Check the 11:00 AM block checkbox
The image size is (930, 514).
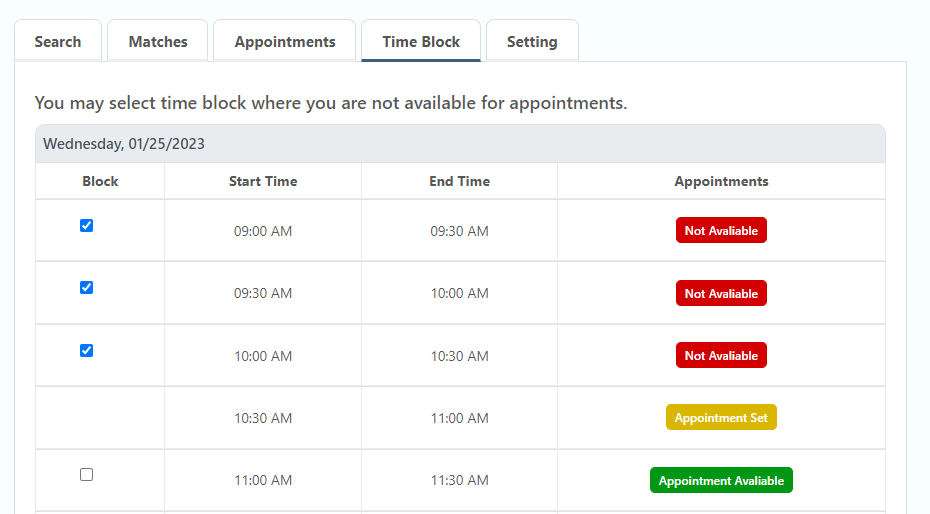tap(86, 475)
